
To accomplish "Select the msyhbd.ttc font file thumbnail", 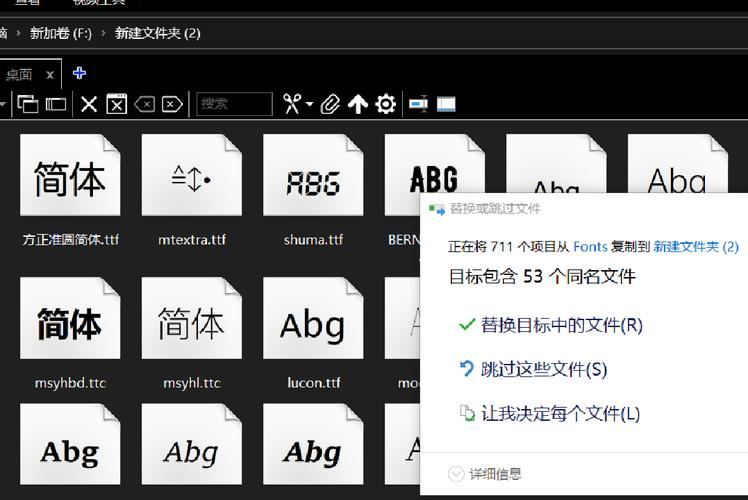I will coord(70,318).
